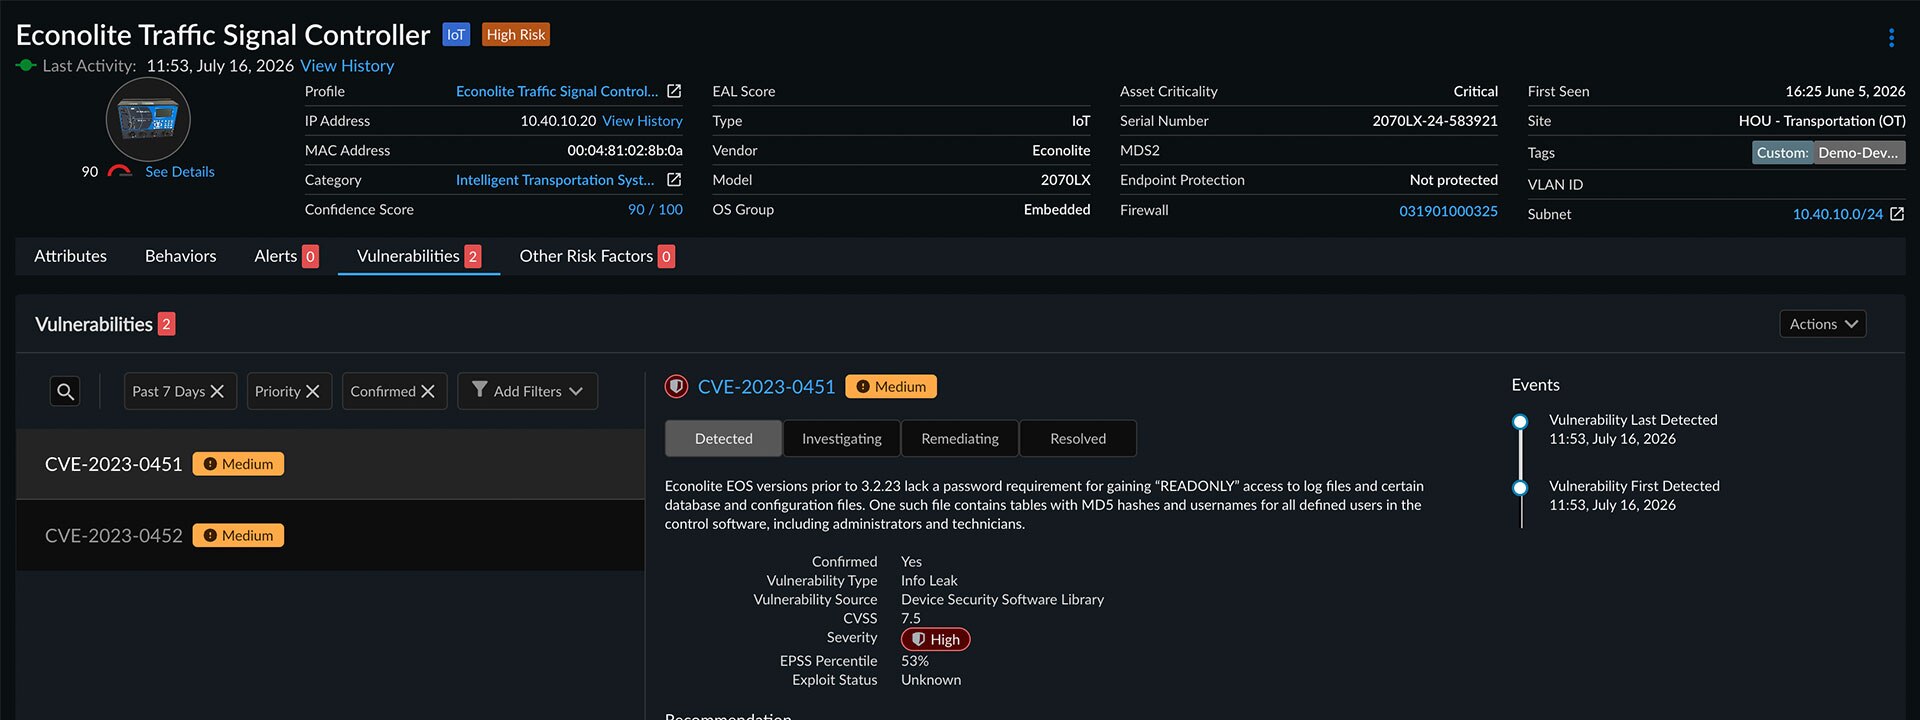Click the Exploit Status value Unknown

[x=931, y=680]
